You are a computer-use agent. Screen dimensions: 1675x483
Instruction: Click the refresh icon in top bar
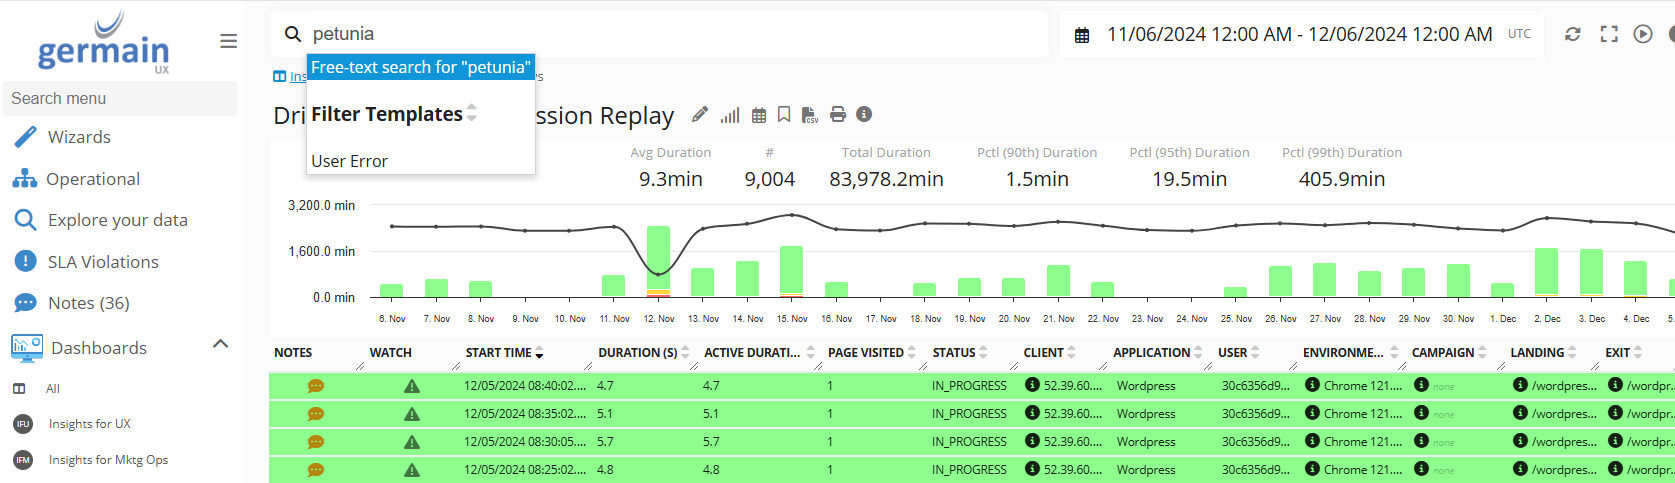1573,34
